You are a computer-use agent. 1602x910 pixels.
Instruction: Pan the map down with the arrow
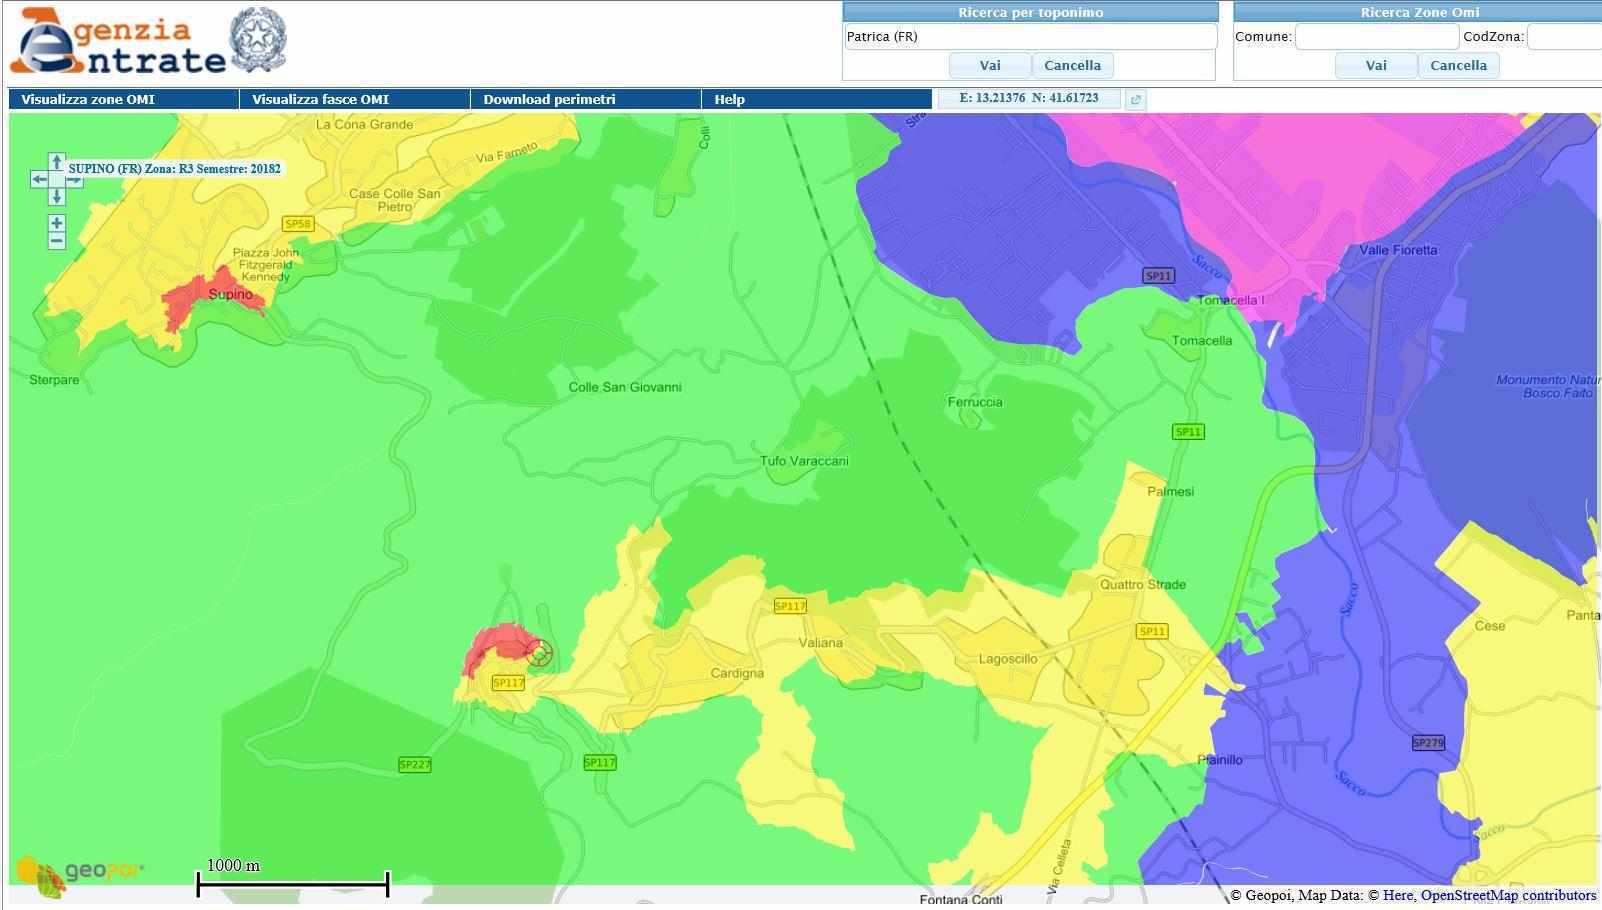(x=57, y=197)
